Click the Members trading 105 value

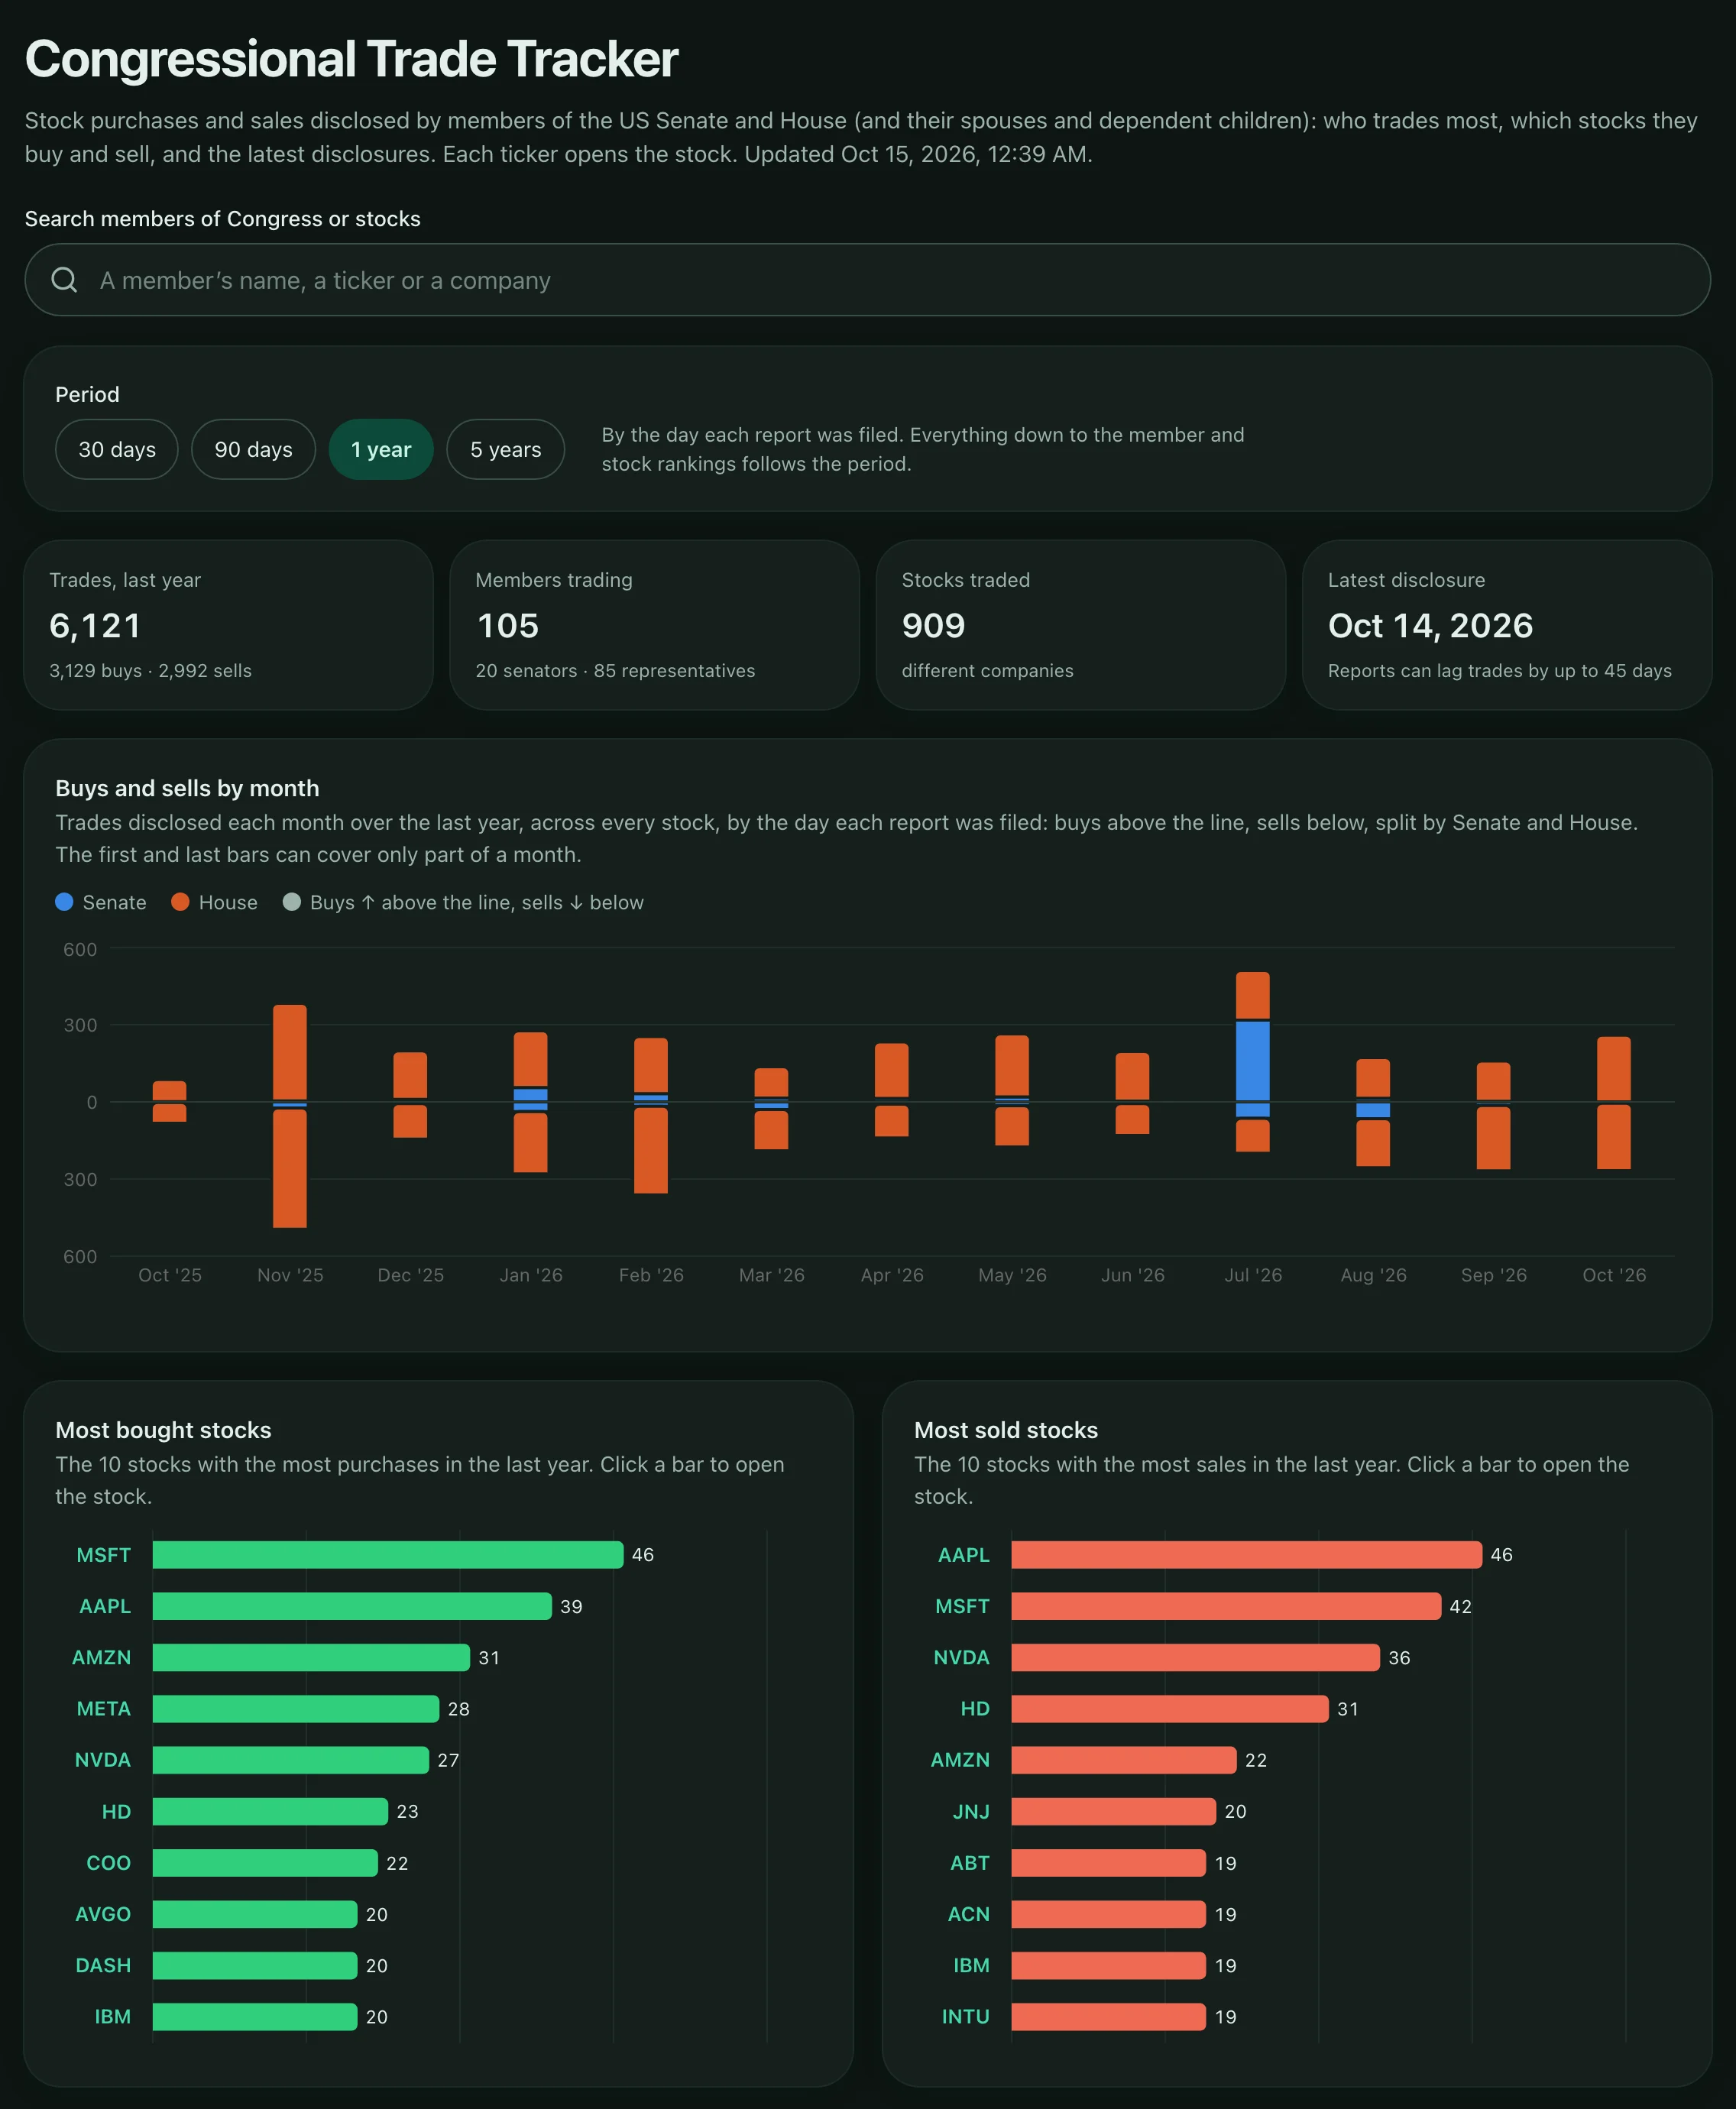coord(508,625)
